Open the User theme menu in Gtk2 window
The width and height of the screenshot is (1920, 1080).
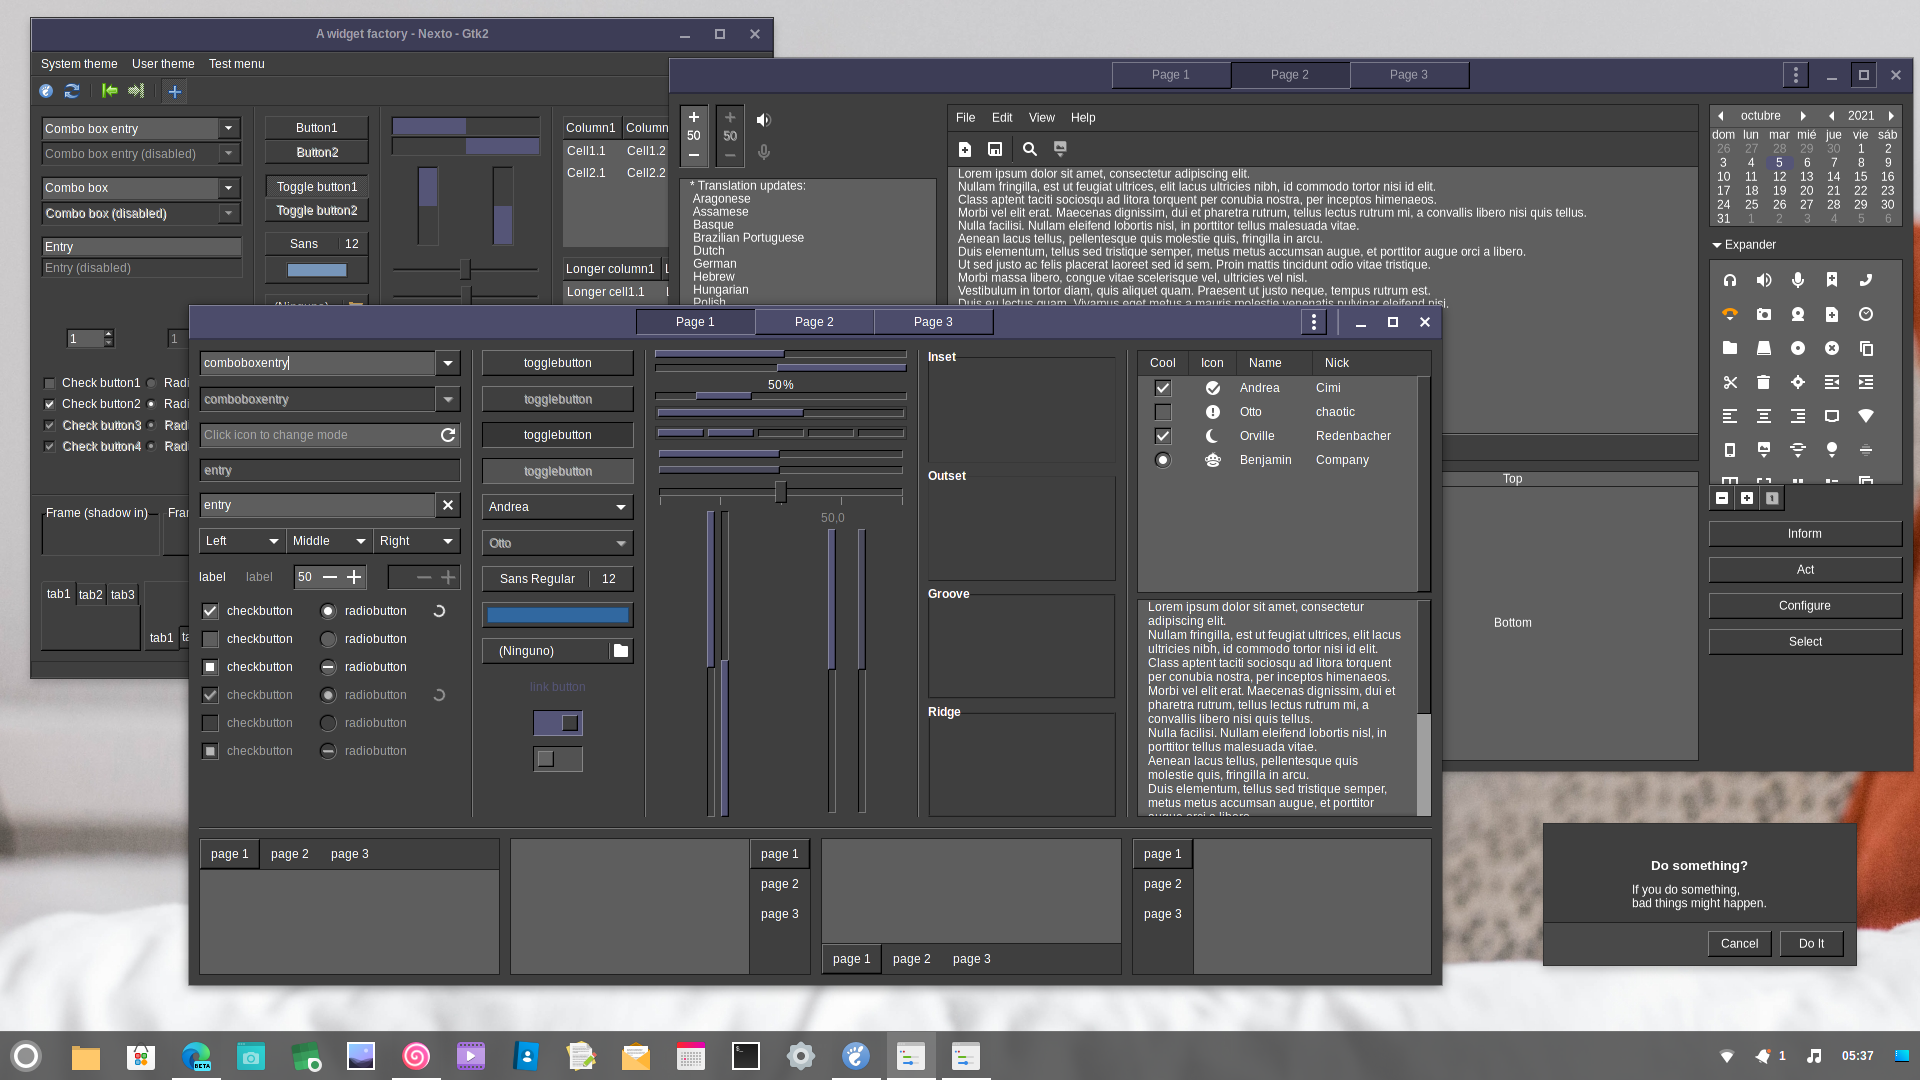tap(163, 64)
